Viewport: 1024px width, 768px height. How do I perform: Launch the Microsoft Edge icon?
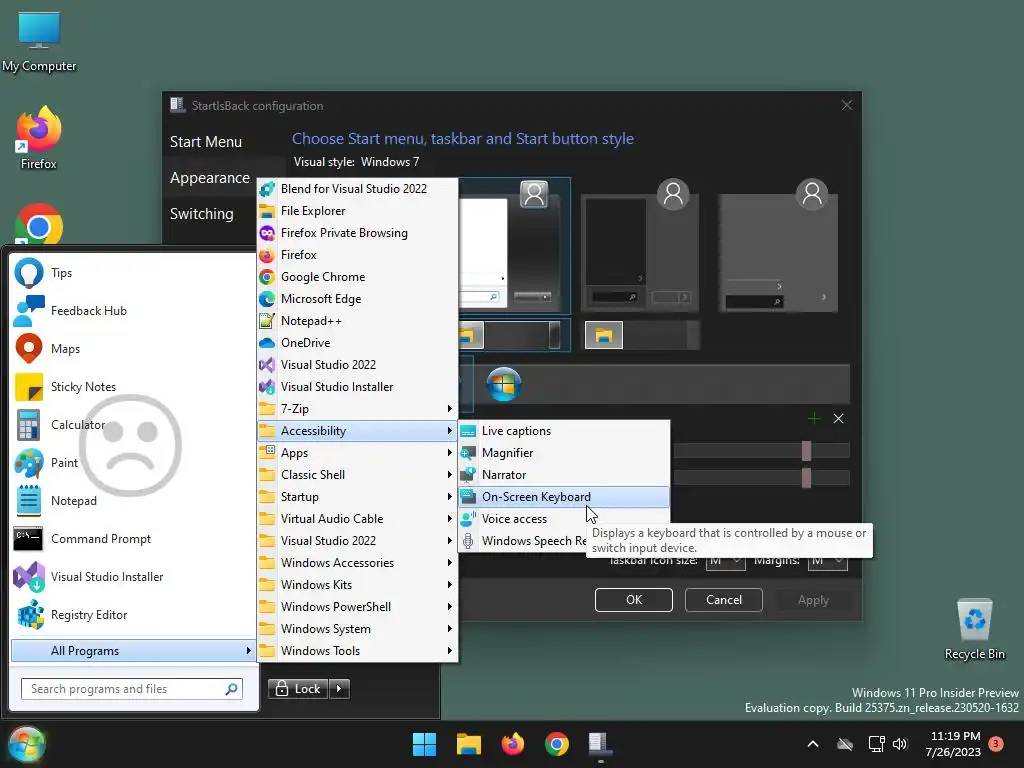pyautogui.click(x=266, y=299)
